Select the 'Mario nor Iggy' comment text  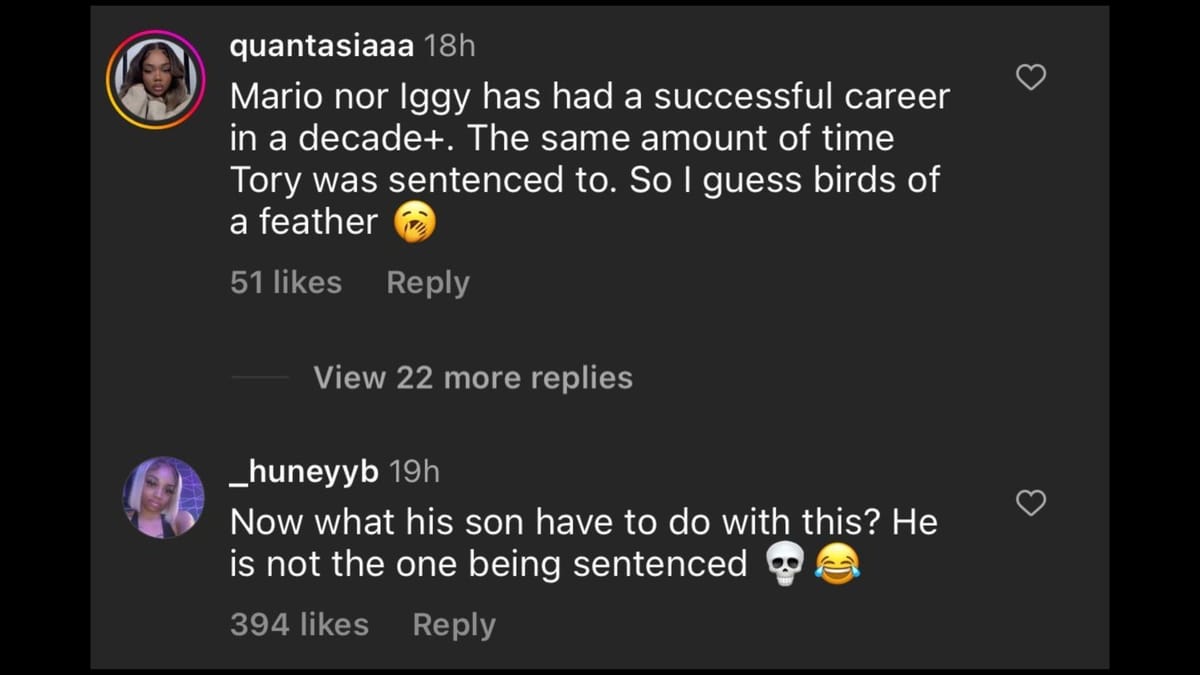point(589,98)
